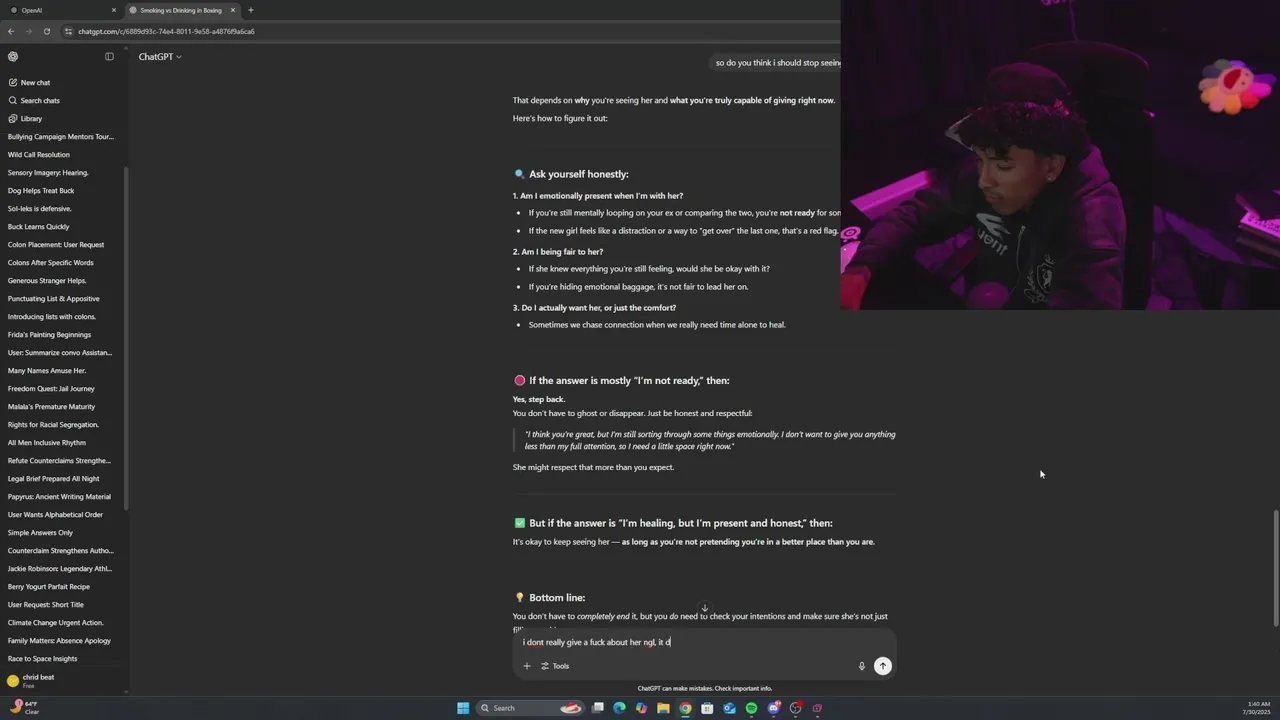Screen dimensions: 1280x720
Task: View site information icon in the address bar
Action: [x=68, y=31]
